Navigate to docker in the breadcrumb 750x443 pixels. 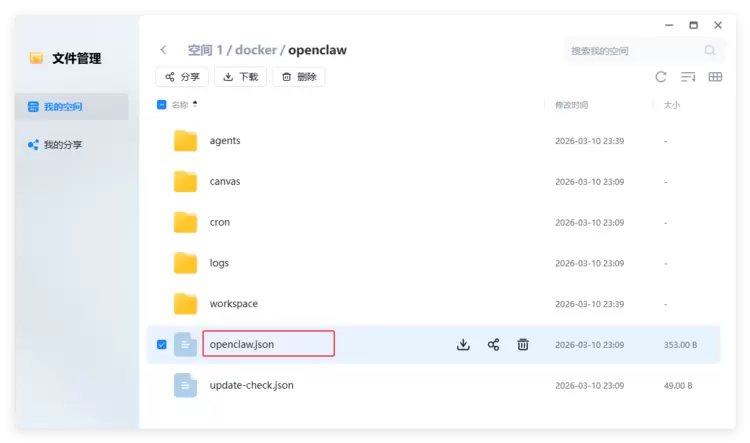click(x=256, y=50)
